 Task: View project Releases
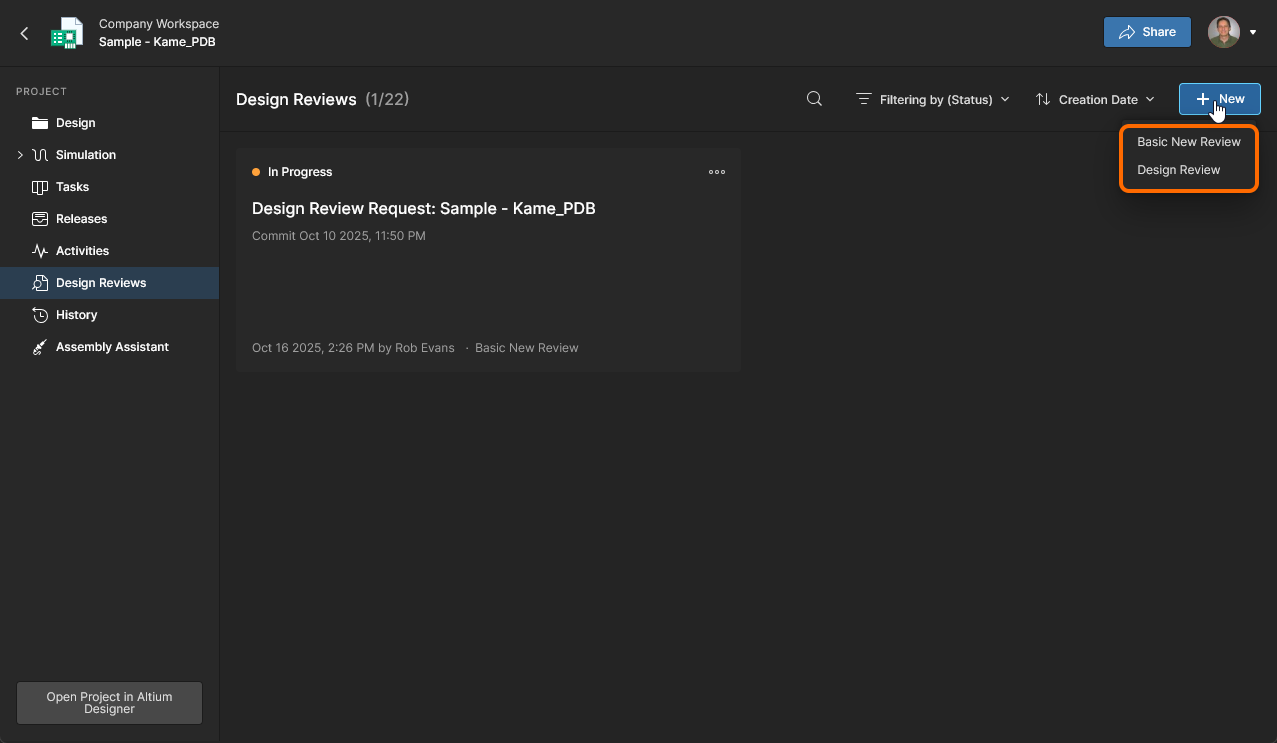tap(81, 218)
